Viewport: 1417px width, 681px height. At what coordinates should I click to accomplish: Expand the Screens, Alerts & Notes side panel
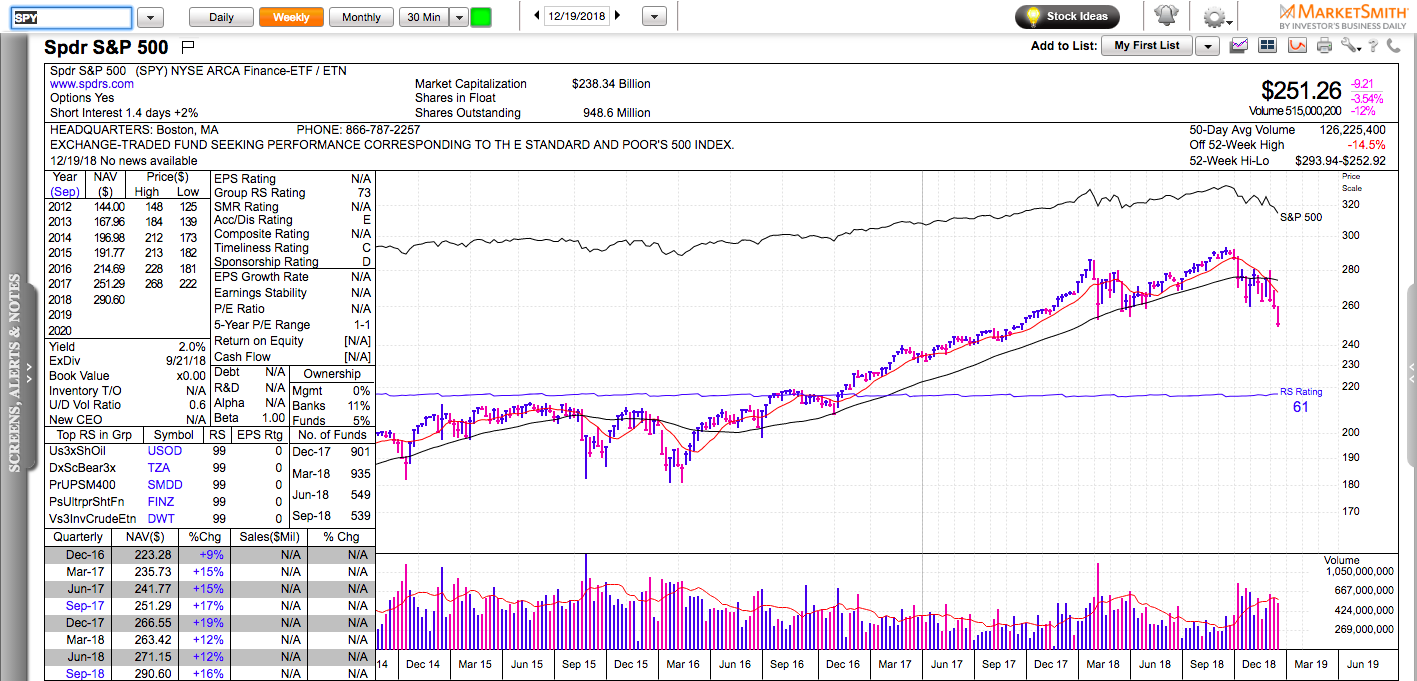[15, 373]
